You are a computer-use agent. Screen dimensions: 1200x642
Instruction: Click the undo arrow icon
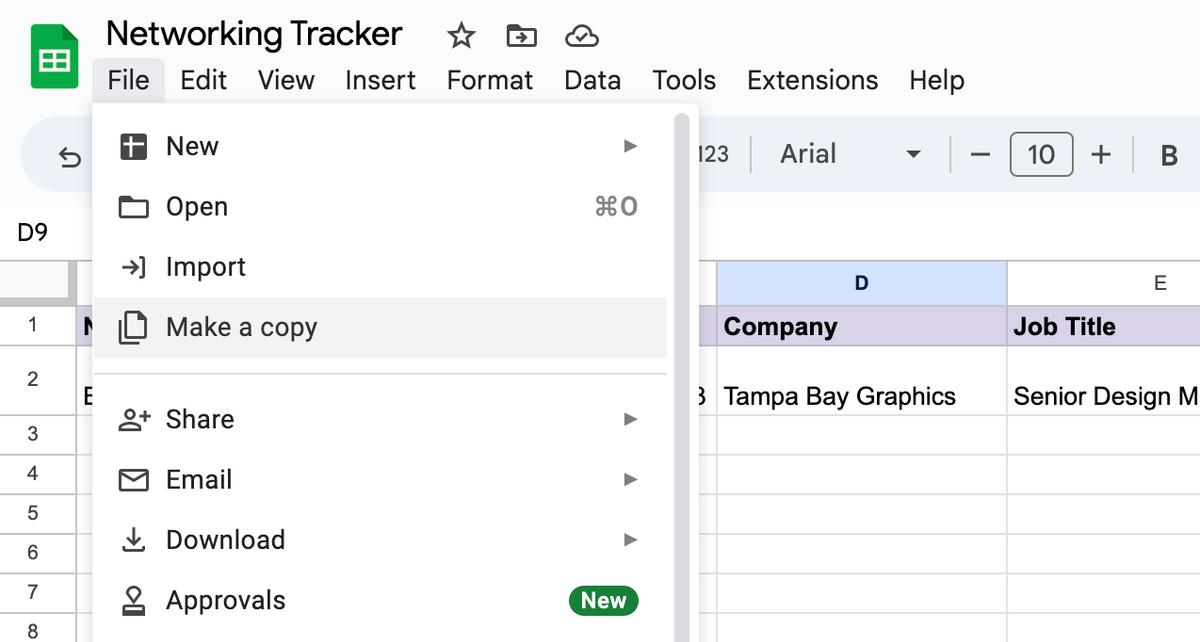tap(69, 156)
